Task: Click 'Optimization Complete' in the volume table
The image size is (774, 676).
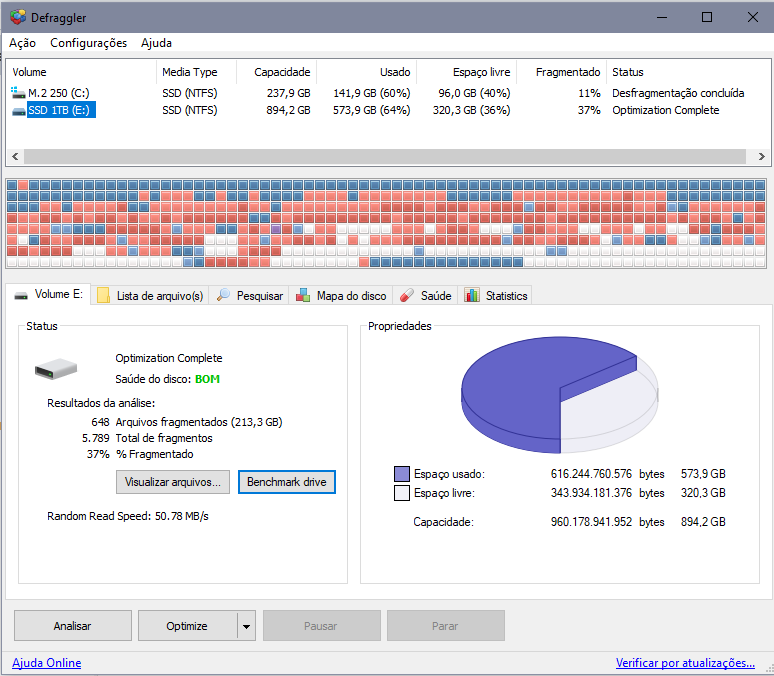Action: pyautogui.click(x=666, y=110)
